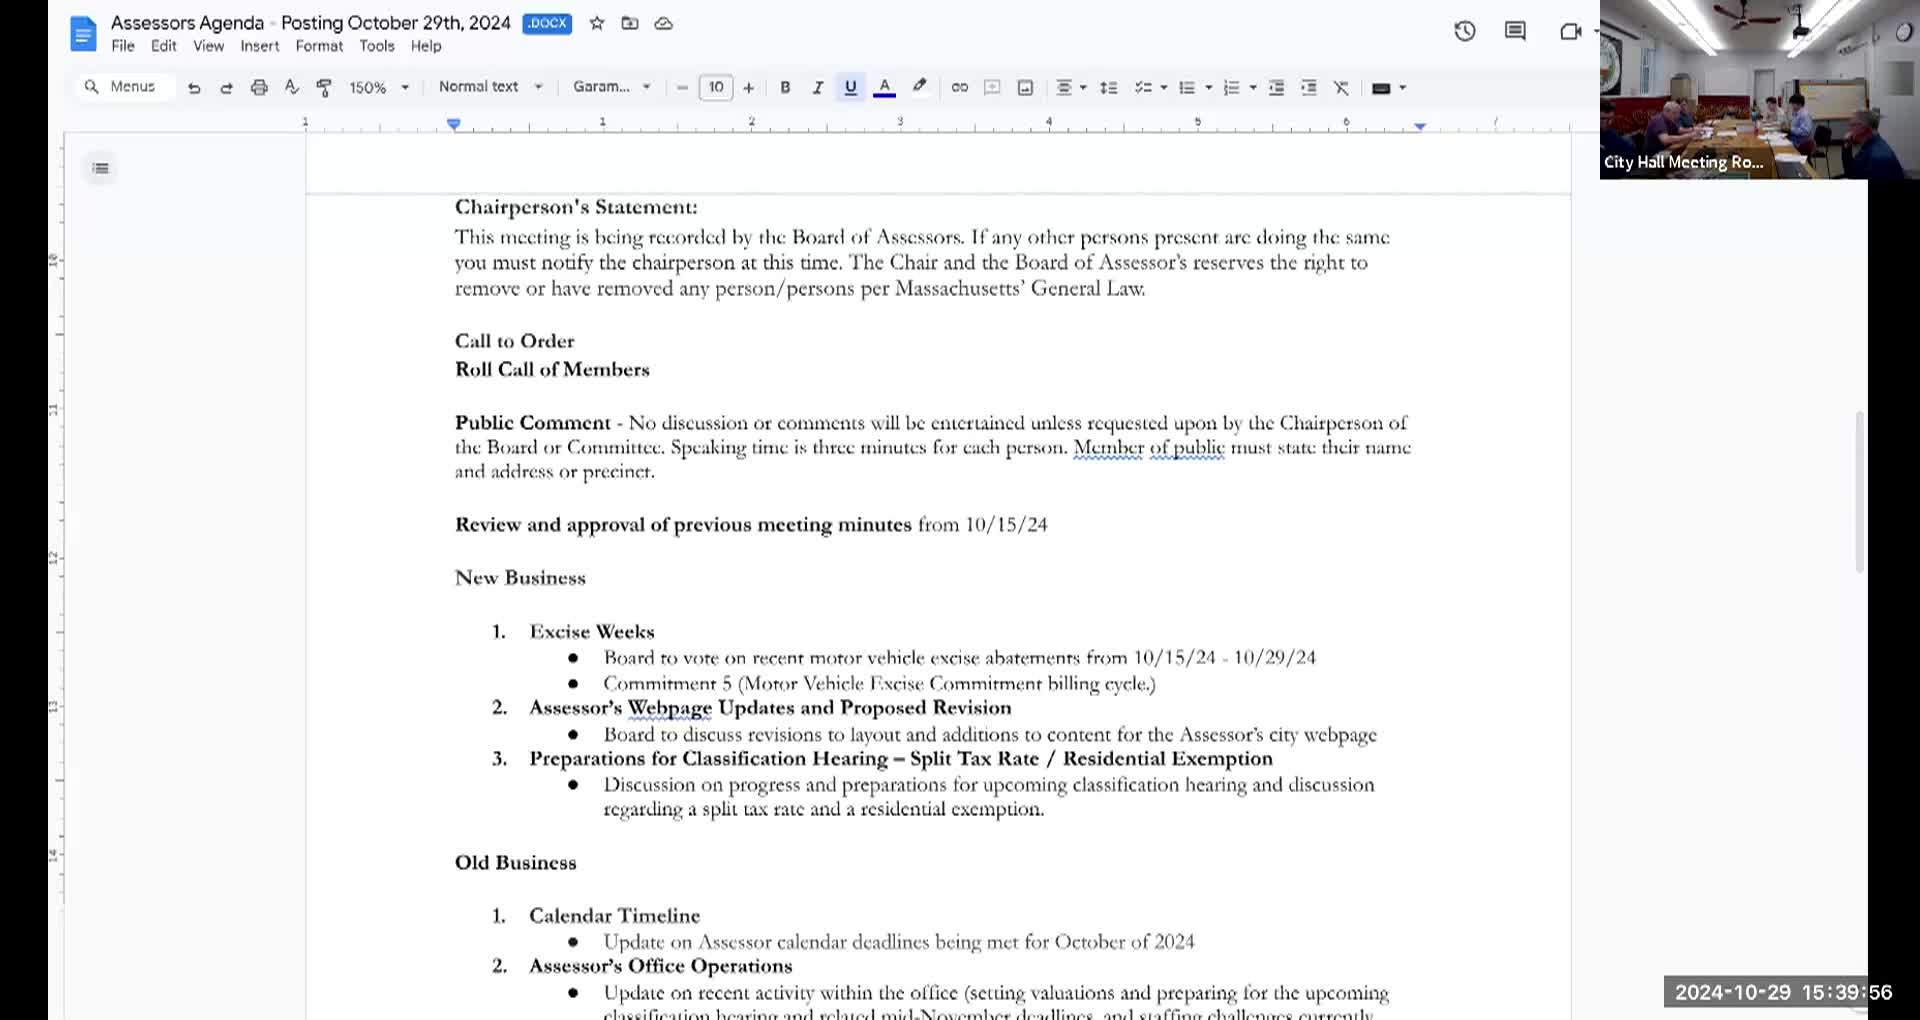Print the document
The height and width of the screenshot is (1020, 1920).
click(259, 88)
